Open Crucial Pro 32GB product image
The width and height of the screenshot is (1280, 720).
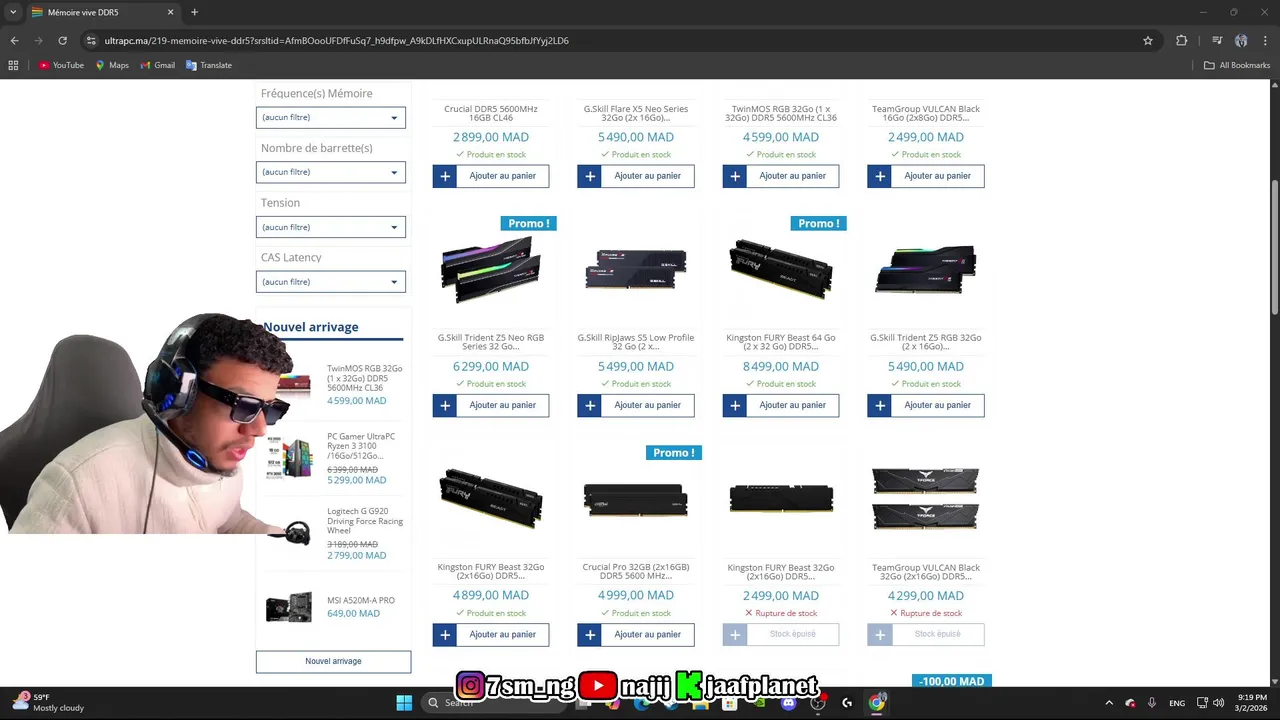[x=636, y=499]
